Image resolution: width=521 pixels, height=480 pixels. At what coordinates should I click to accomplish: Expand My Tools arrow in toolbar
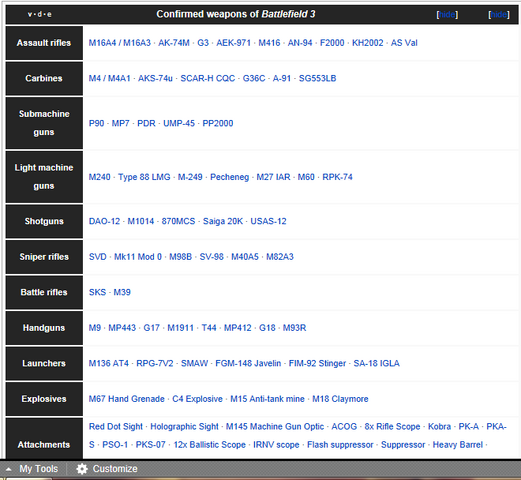click(x=9, y=469)
